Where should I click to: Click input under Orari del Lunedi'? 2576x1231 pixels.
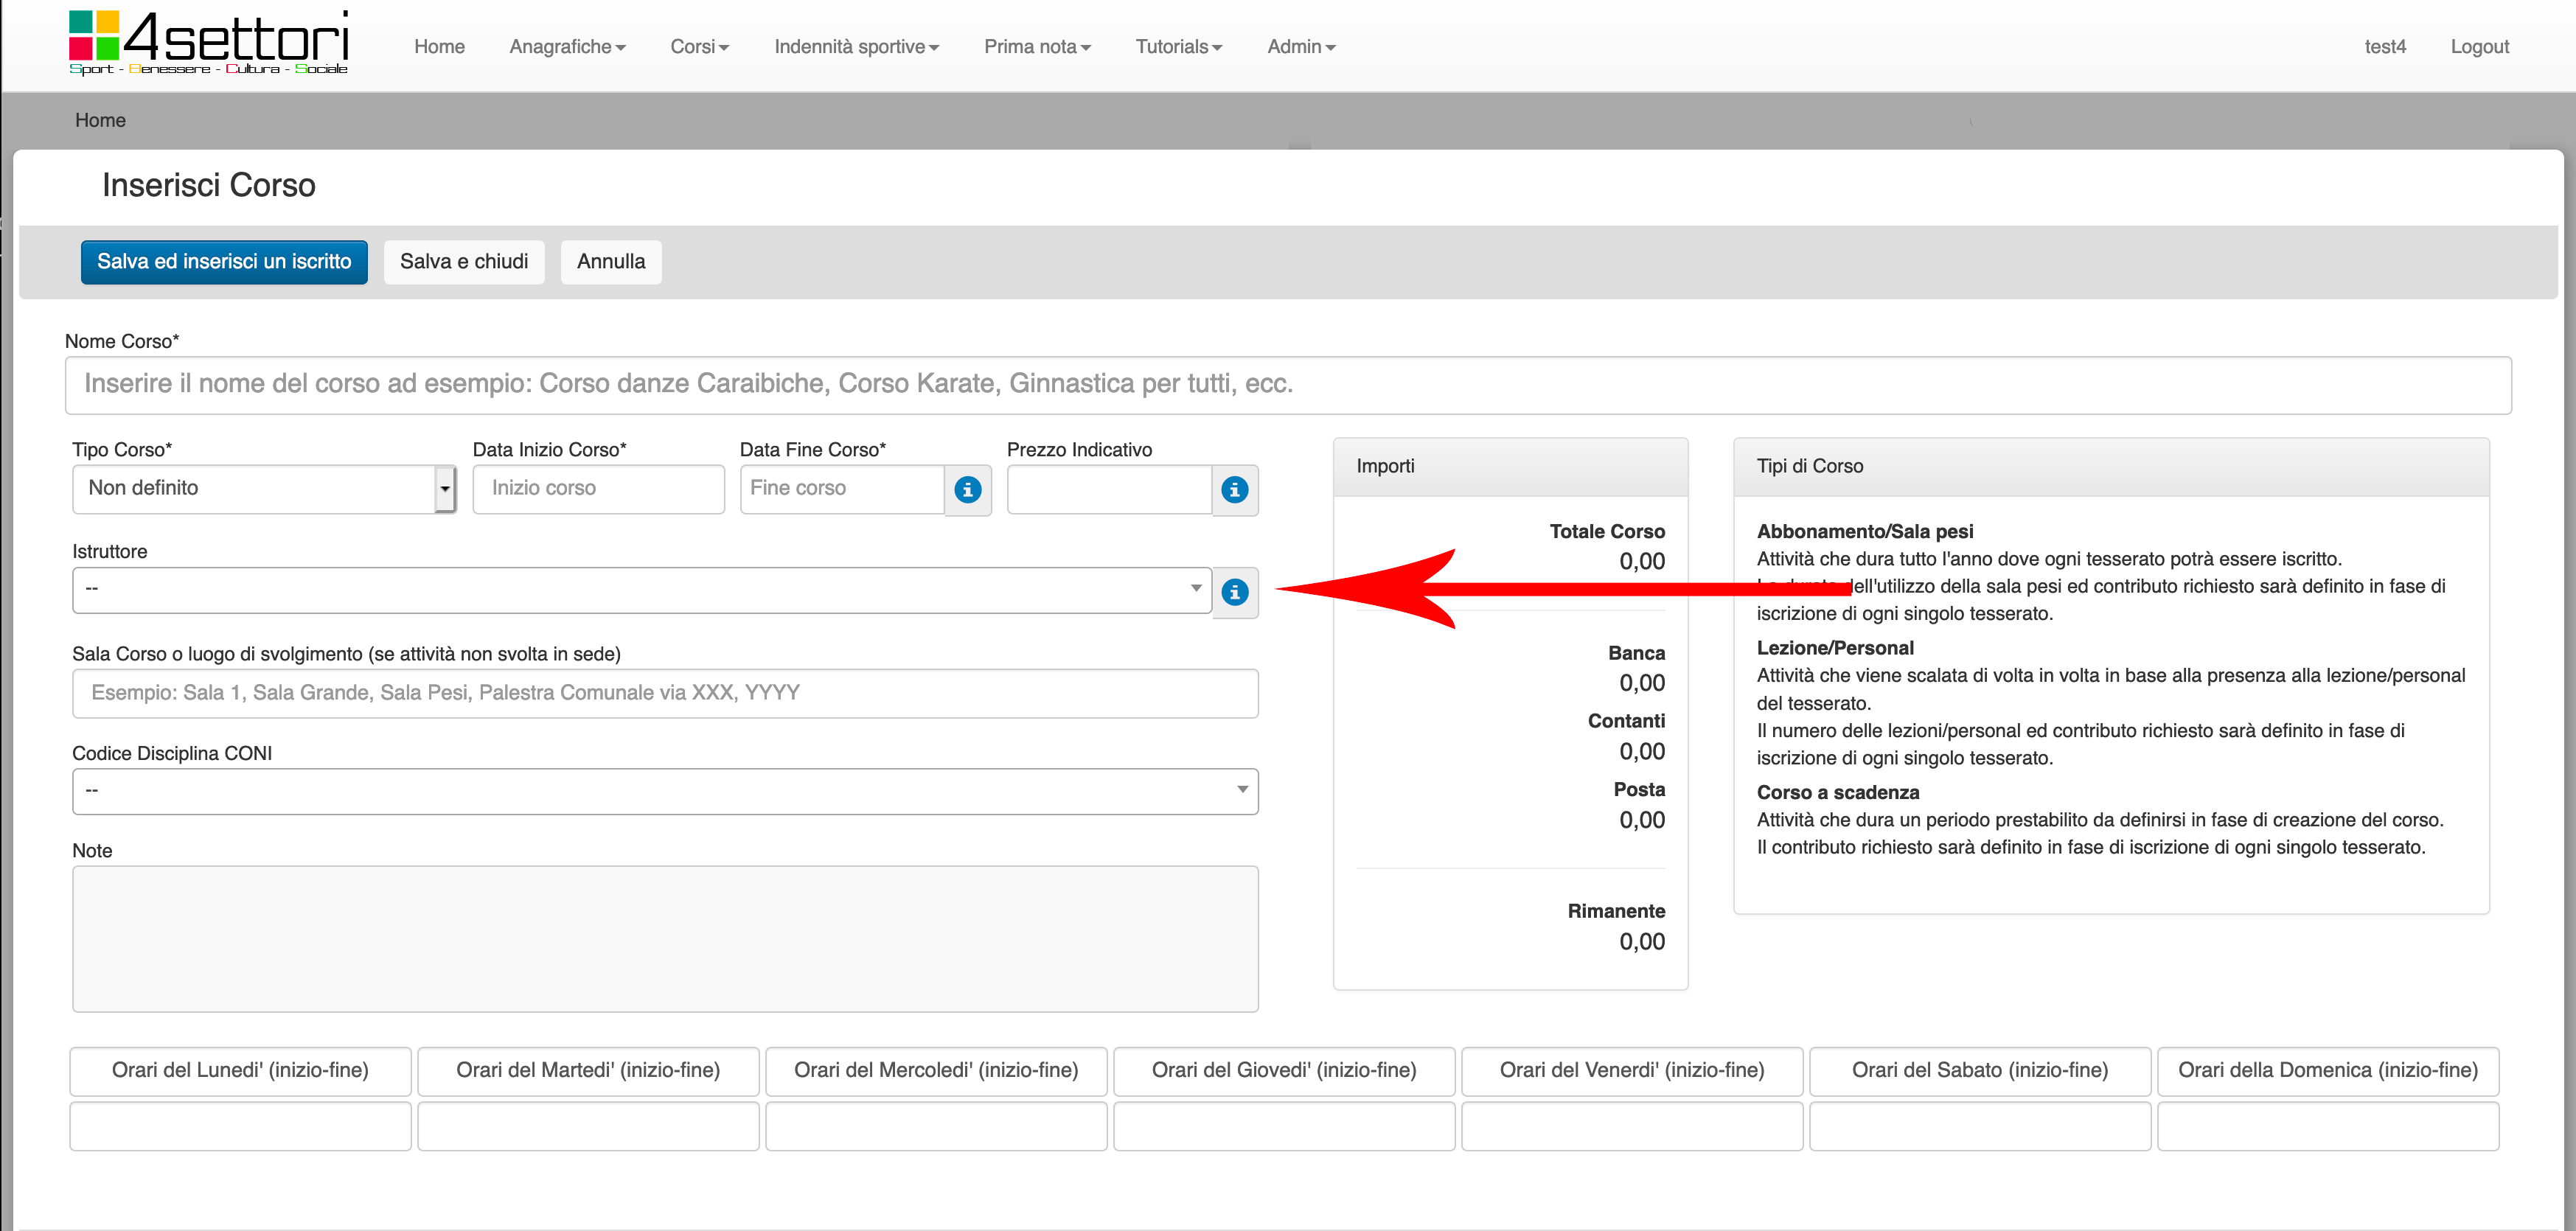[240, 1126]
